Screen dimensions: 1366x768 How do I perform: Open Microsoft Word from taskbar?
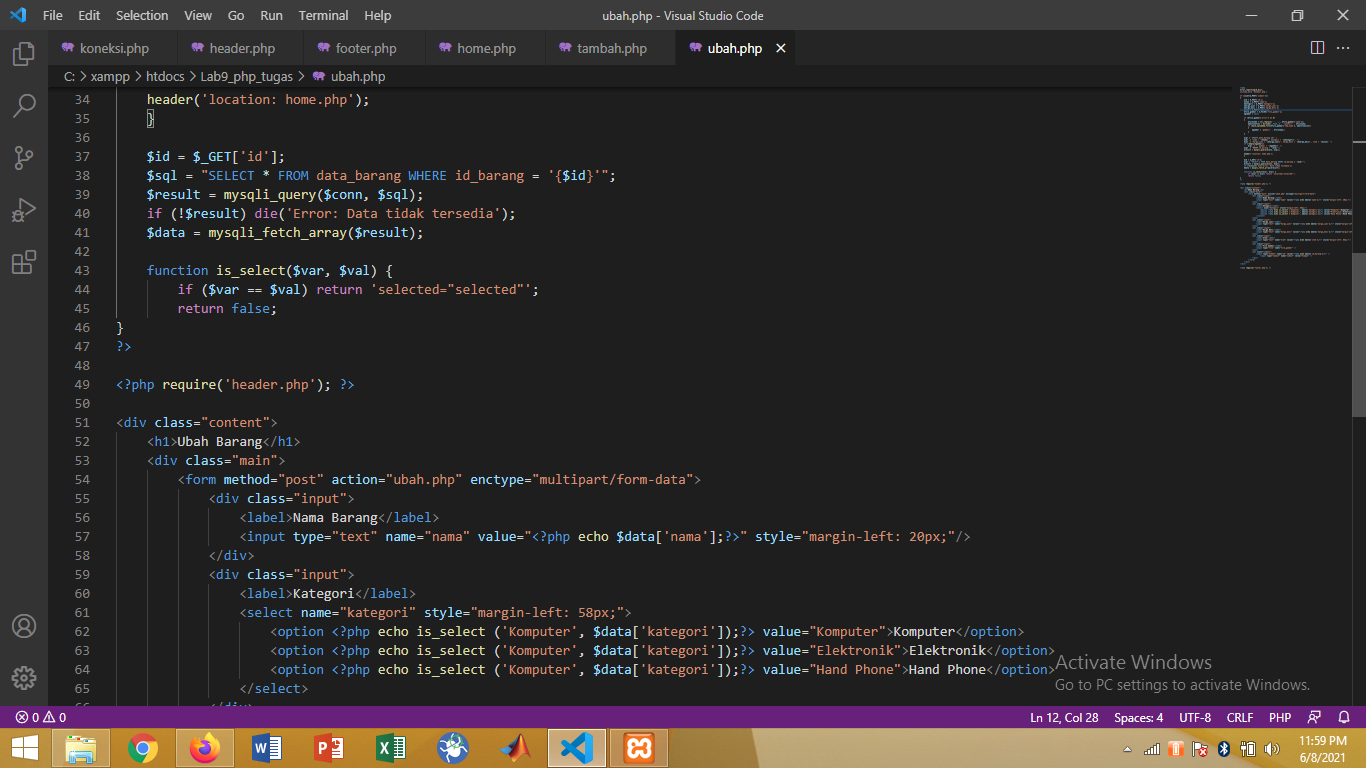267,748
